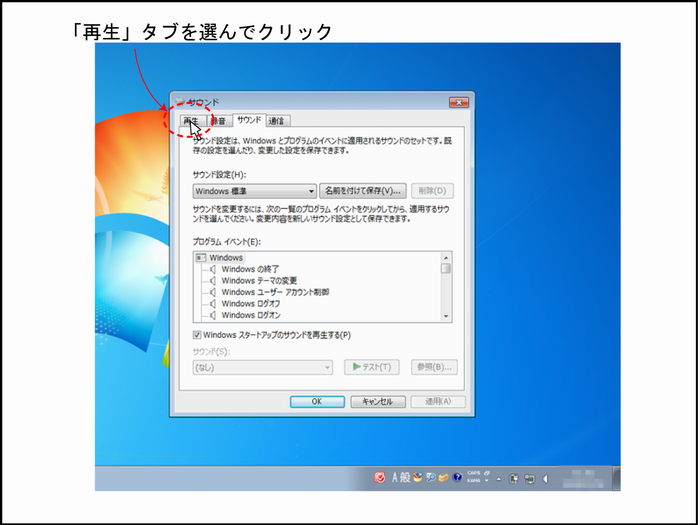700x525 pixels.
Task: Select the Windows ログオン event
Action: coord(251,315)
